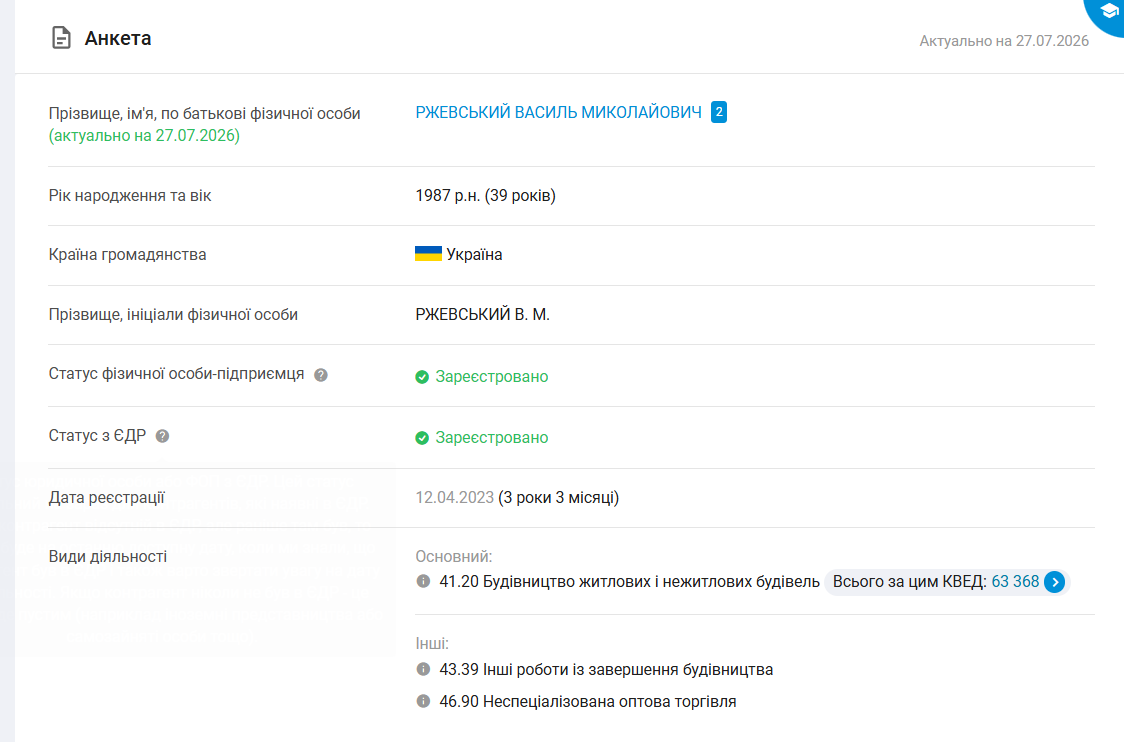Screen dimensions: 1124x742
Task: Click 'Країна громадянства' label
Action: [x=128, y=255]
